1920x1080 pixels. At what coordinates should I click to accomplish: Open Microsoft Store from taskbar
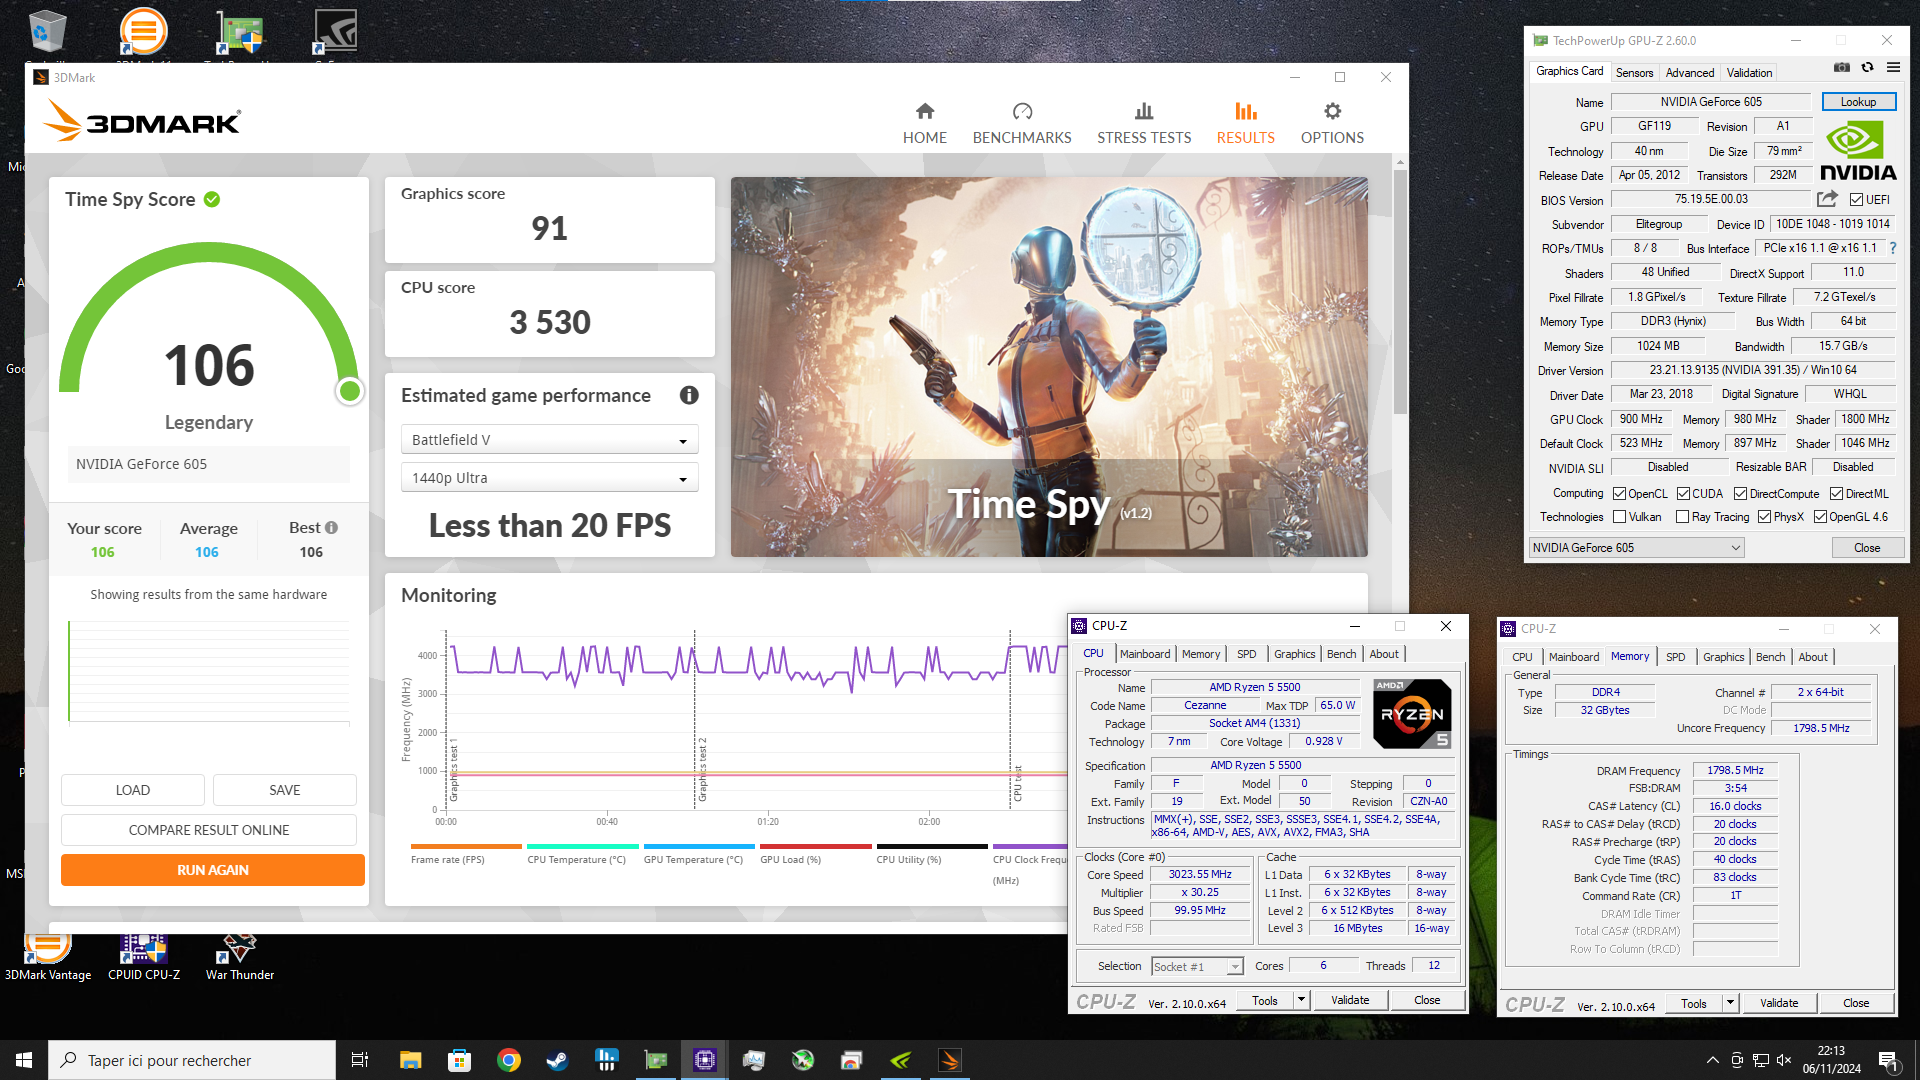pos(459,1060)
